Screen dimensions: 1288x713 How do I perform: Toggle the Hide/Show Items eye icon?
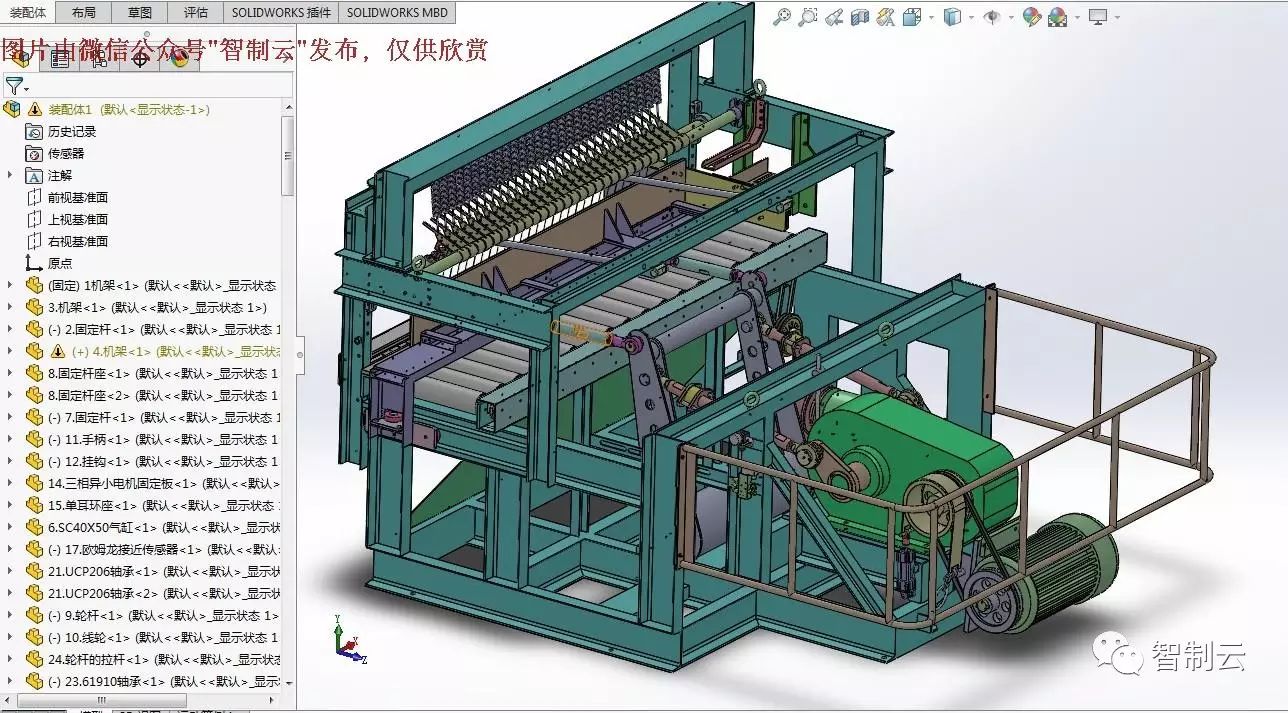pyautogui.click(x=991, y=17)
